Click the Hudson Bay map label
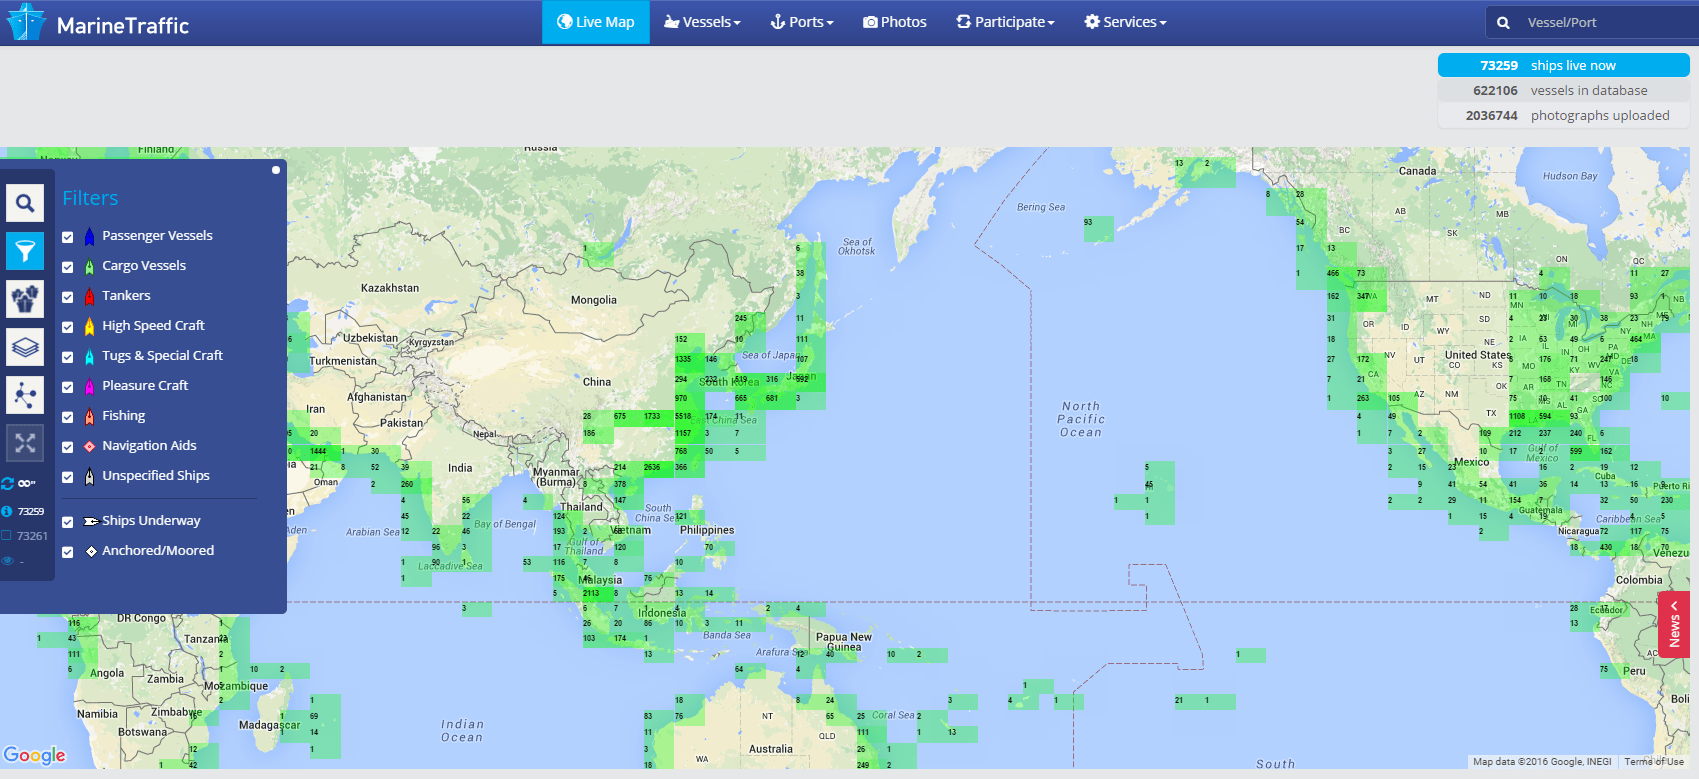Image resolution: width=1699 pixels, height=779 pixels. (x=1570, y=176)
